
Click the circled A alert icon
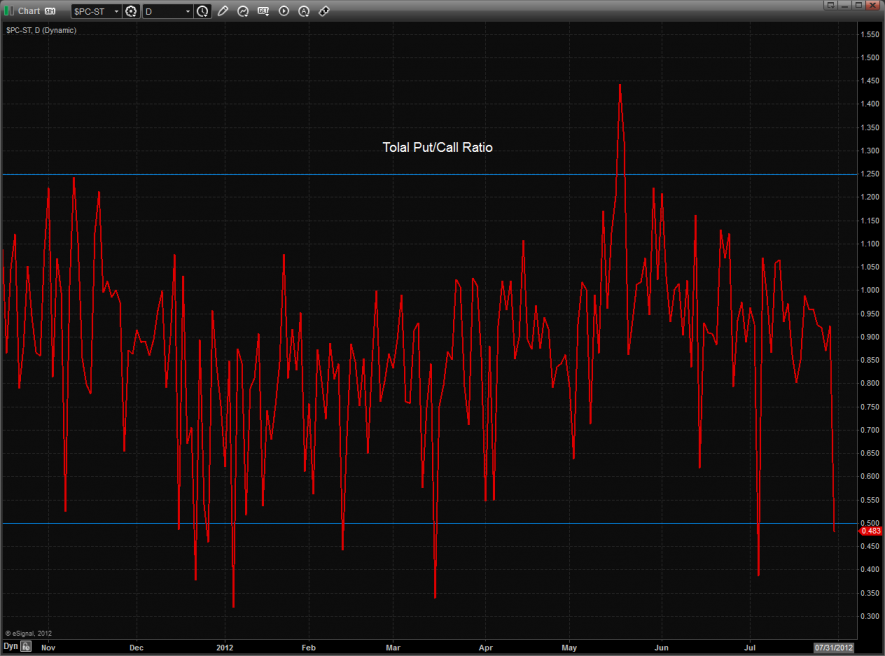coord(304,11)
